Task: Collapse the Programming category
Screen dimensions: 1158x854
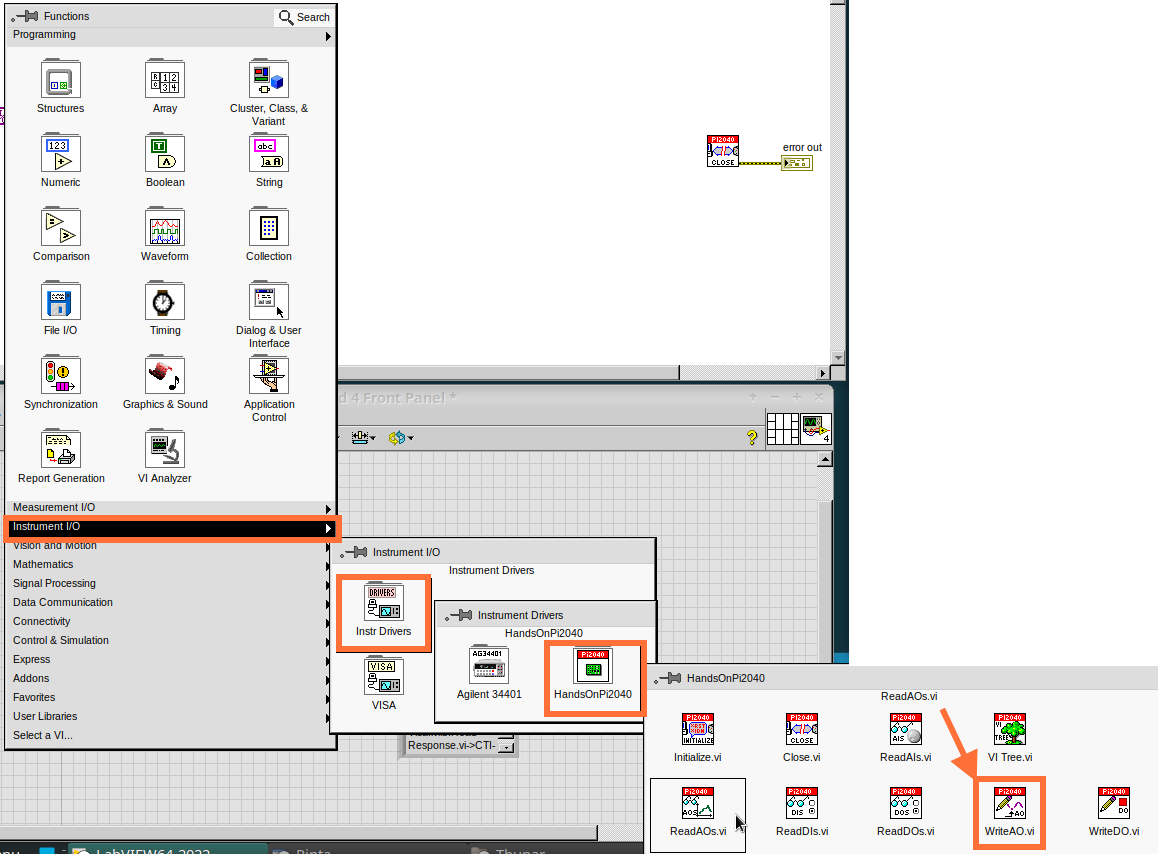Action: 171,35
